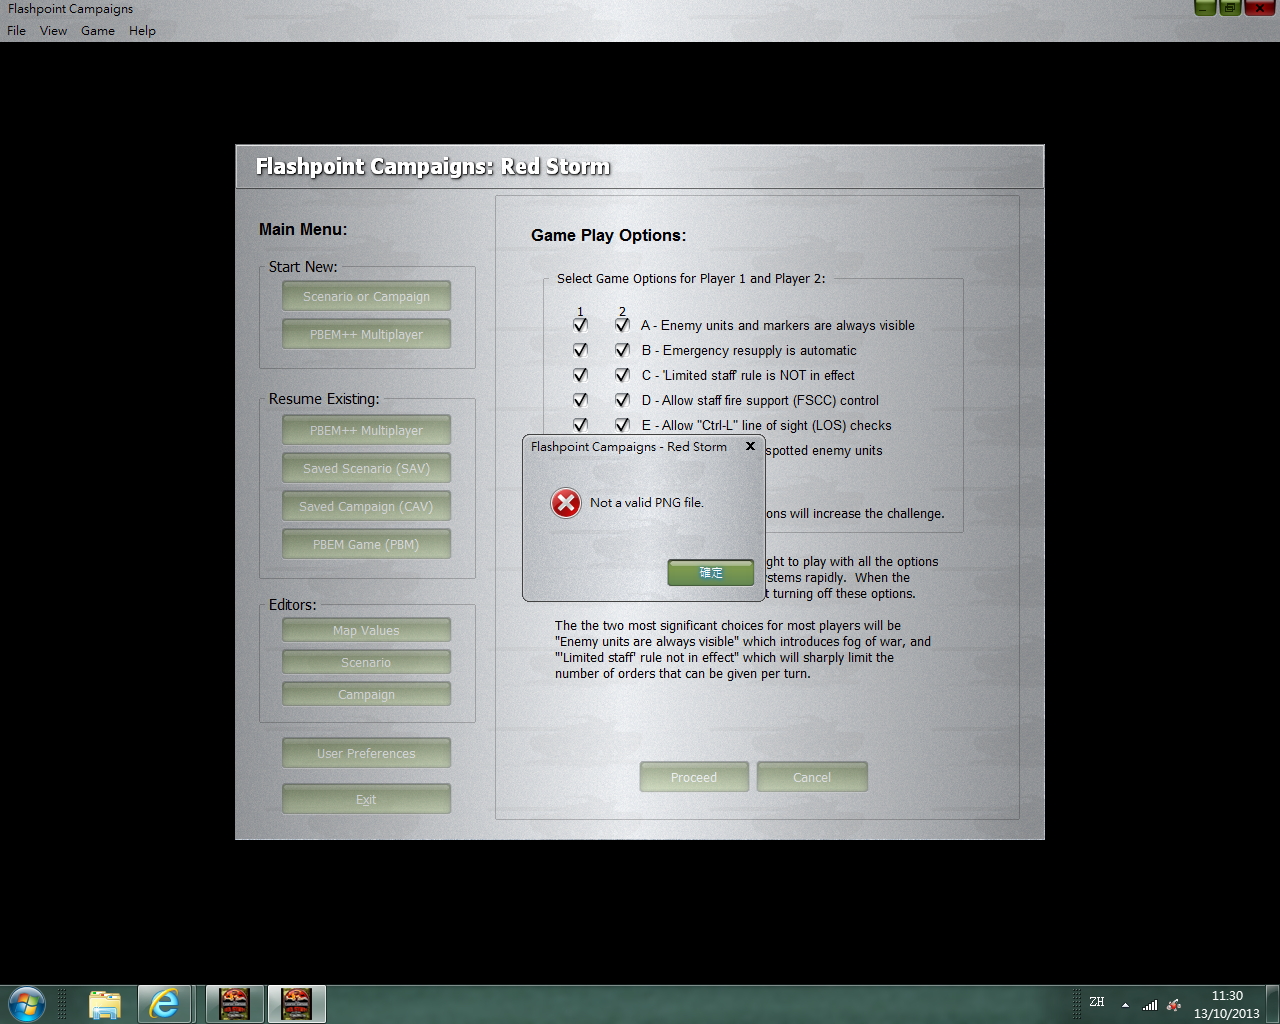Screen dimensions: 1280x1024
Task: Open Windows Explorer from the taskbar
Action: [x=105, y=1004]
